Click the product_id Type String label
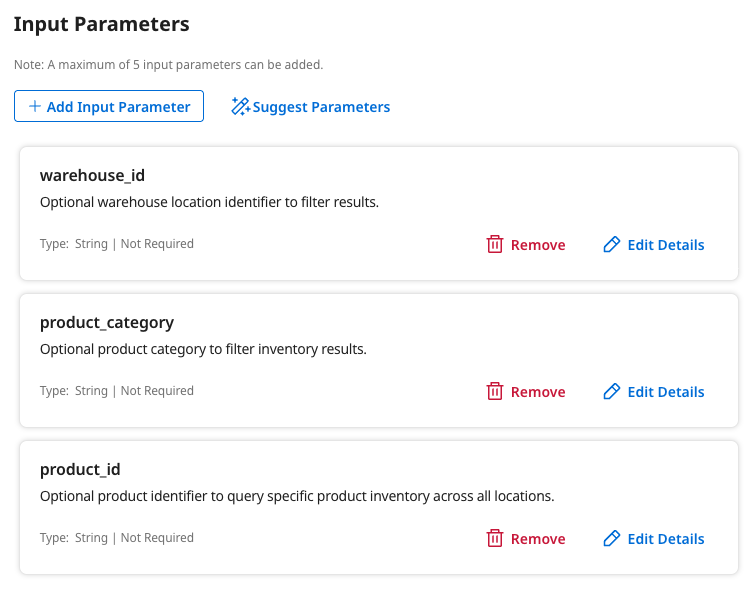 [x=116, y=538]
